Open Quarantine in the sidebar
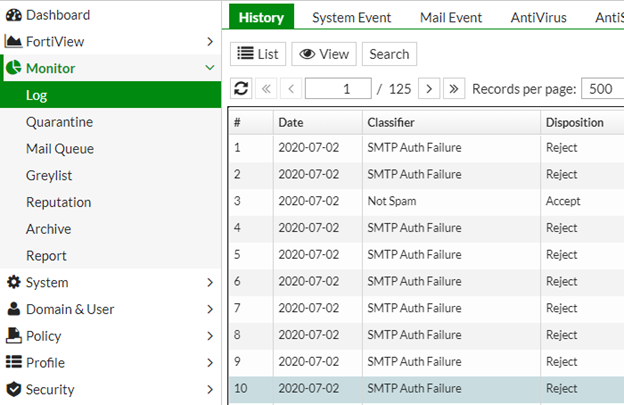 coord(60,122)
